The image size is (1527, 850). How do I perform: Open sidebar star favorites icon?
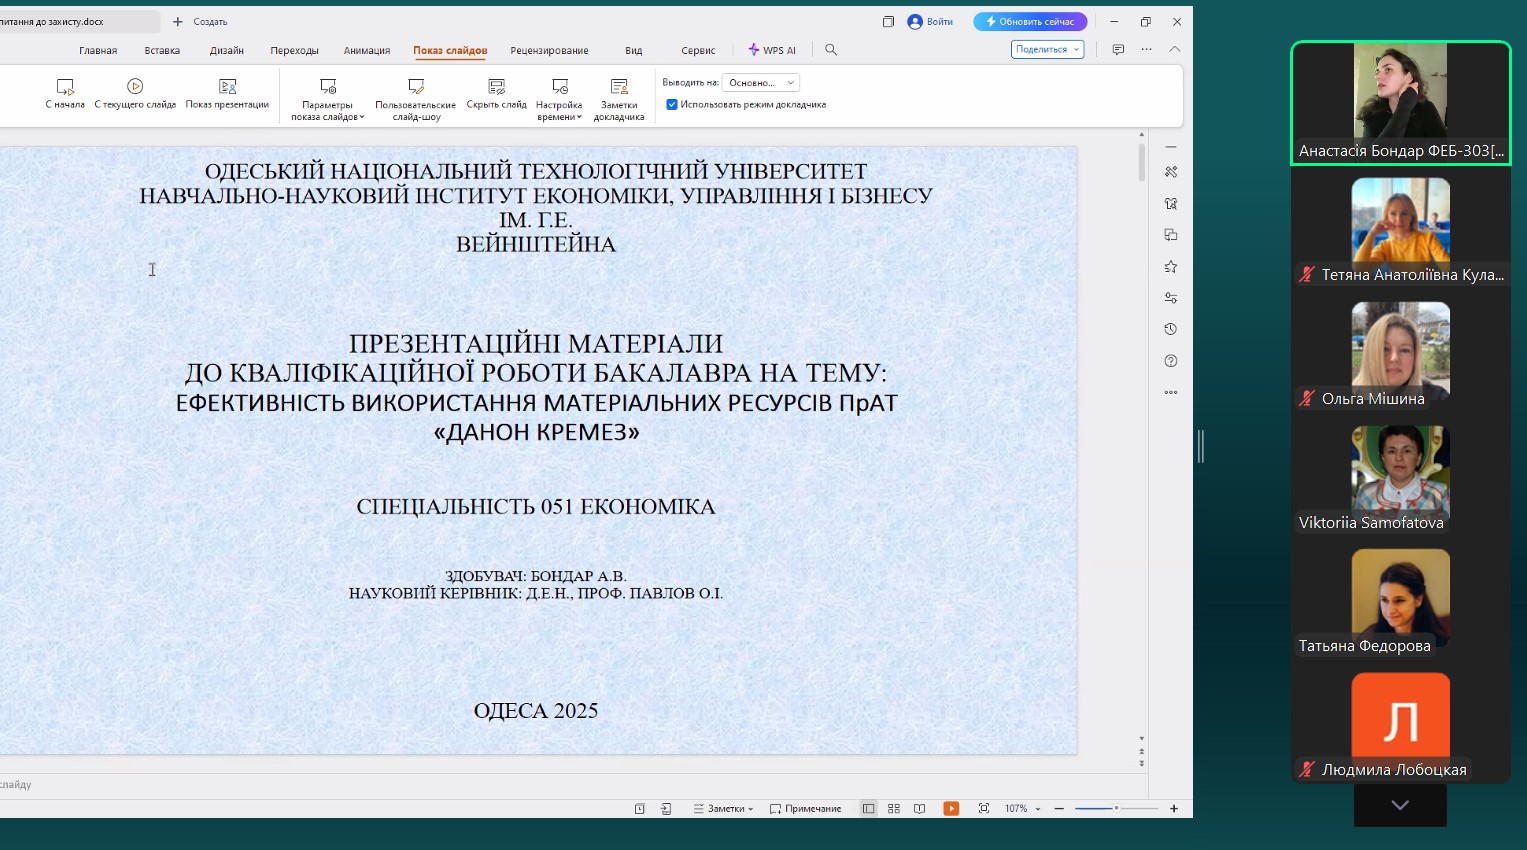(x=1171, y=267)
